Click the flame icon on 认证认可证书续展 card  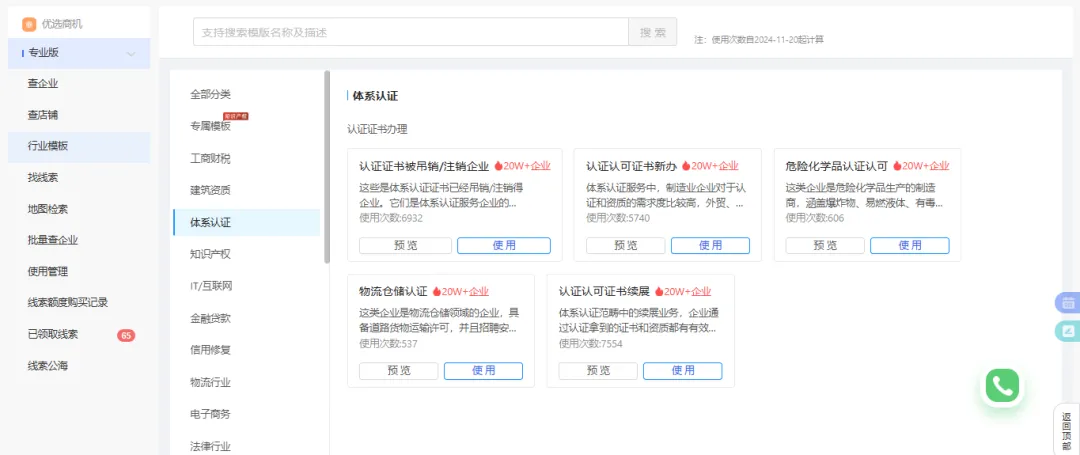coord(658,291)
